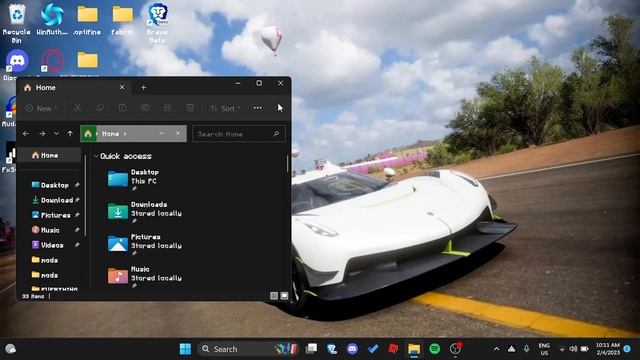640x360 pixels.
Task: Open the Sort dropdown in toolbar
Action: click(225, 108)
